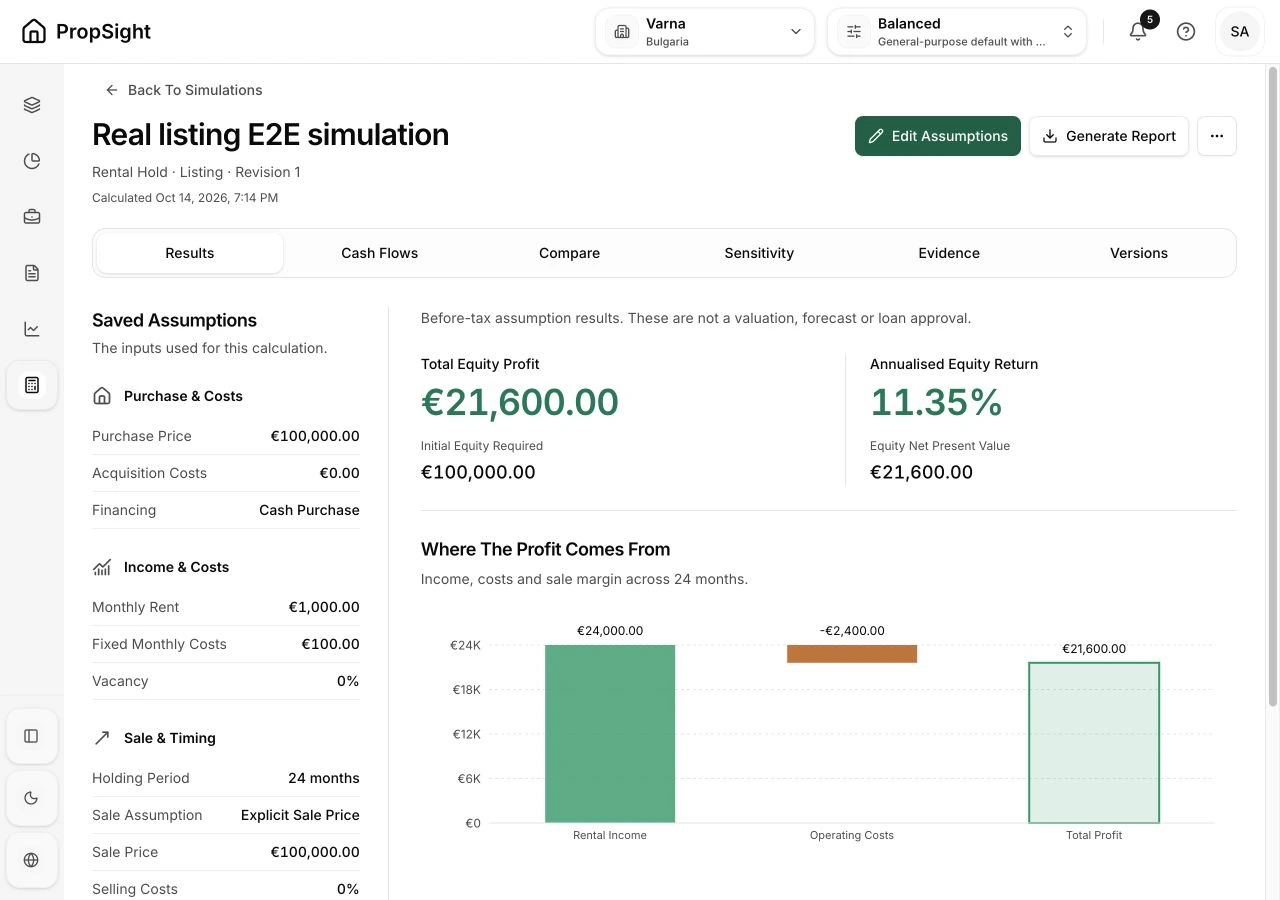Expand the Varna market dropdown chevron

pyautogui.click(x=796, y=32)
